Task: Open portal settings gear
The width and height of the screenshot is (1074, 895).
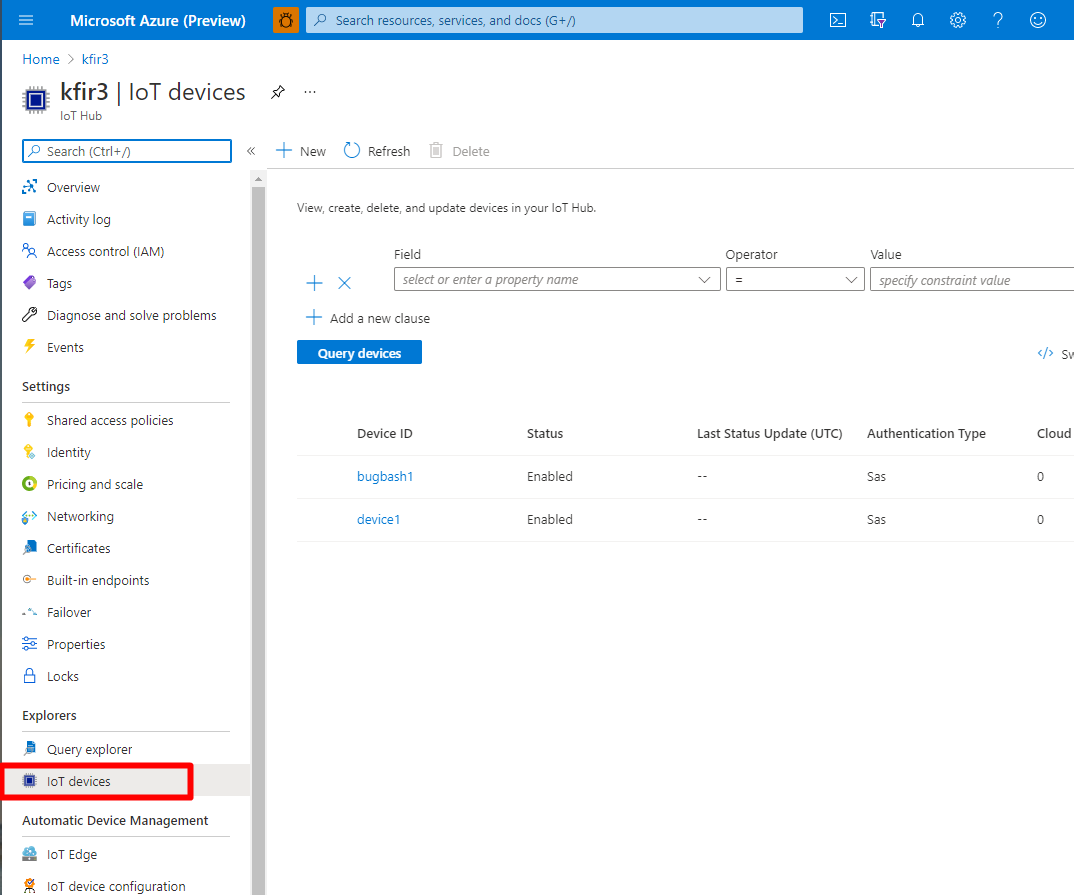Action: pos(958,20)
